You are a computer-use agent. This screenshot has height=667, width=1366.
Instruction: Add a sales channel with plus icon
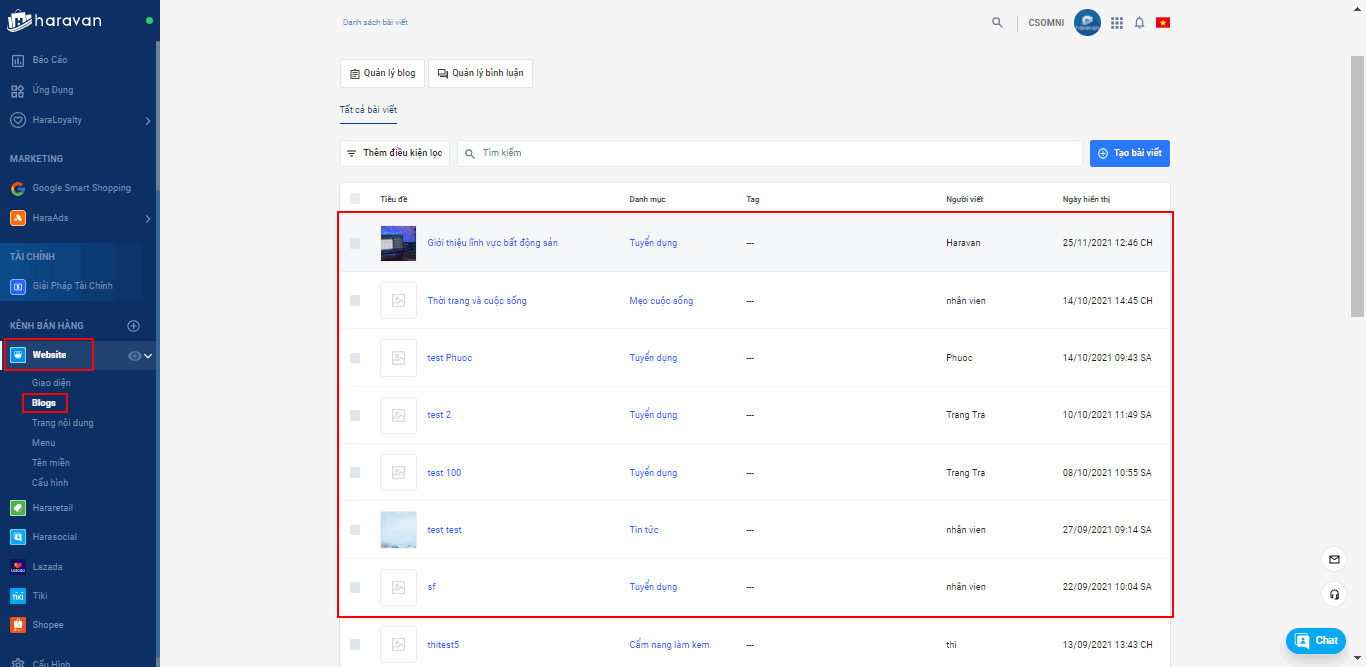pyautogui.click(x=133, y=326)
